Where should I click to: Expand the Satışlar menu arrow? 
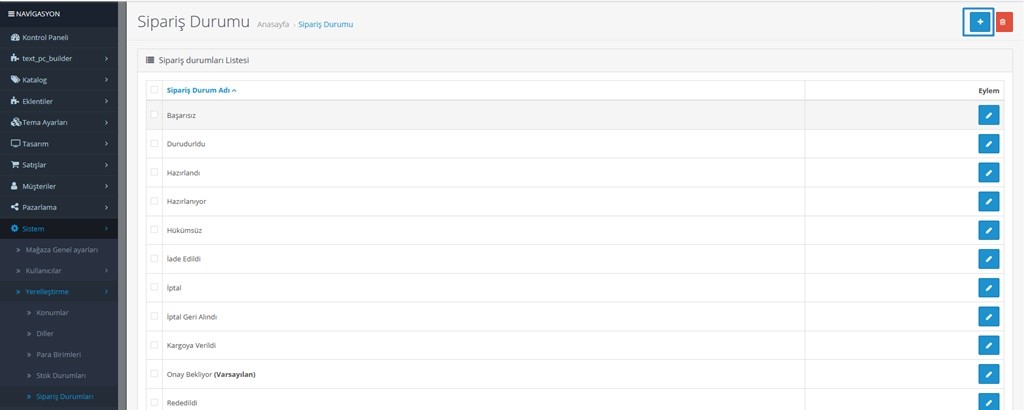[106, 165]
